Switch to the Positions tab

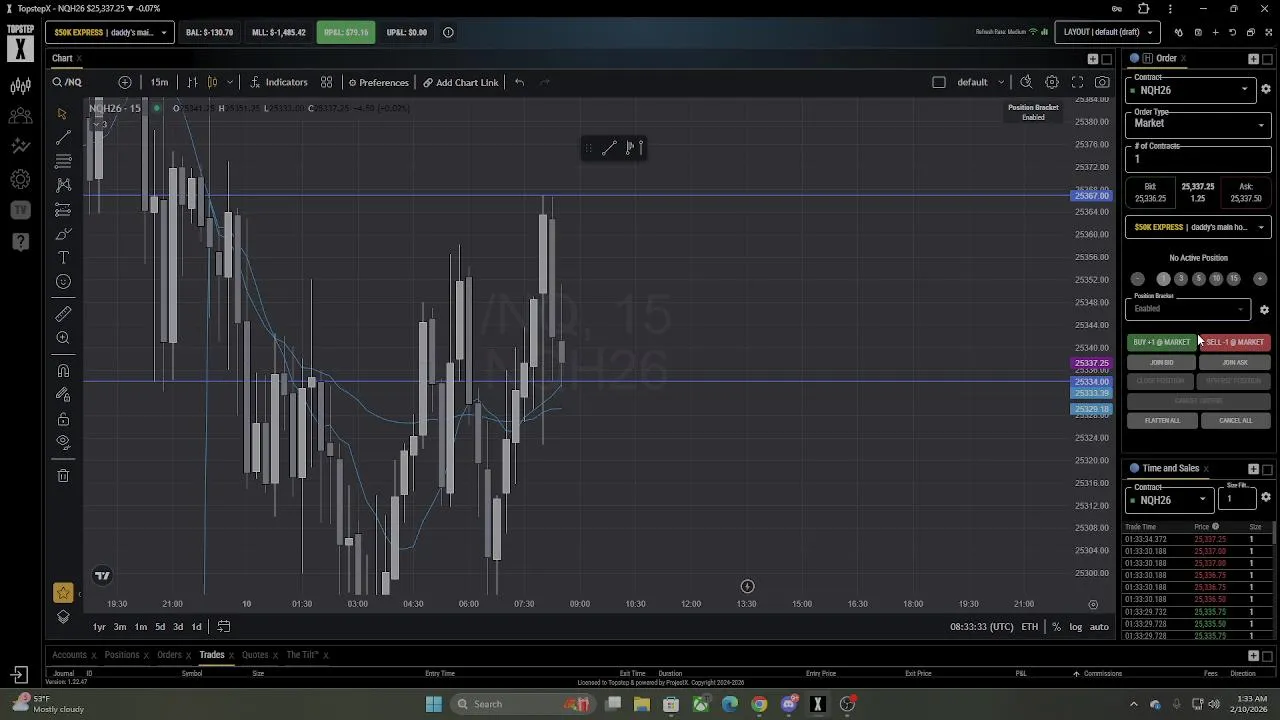tap(122, 655)
